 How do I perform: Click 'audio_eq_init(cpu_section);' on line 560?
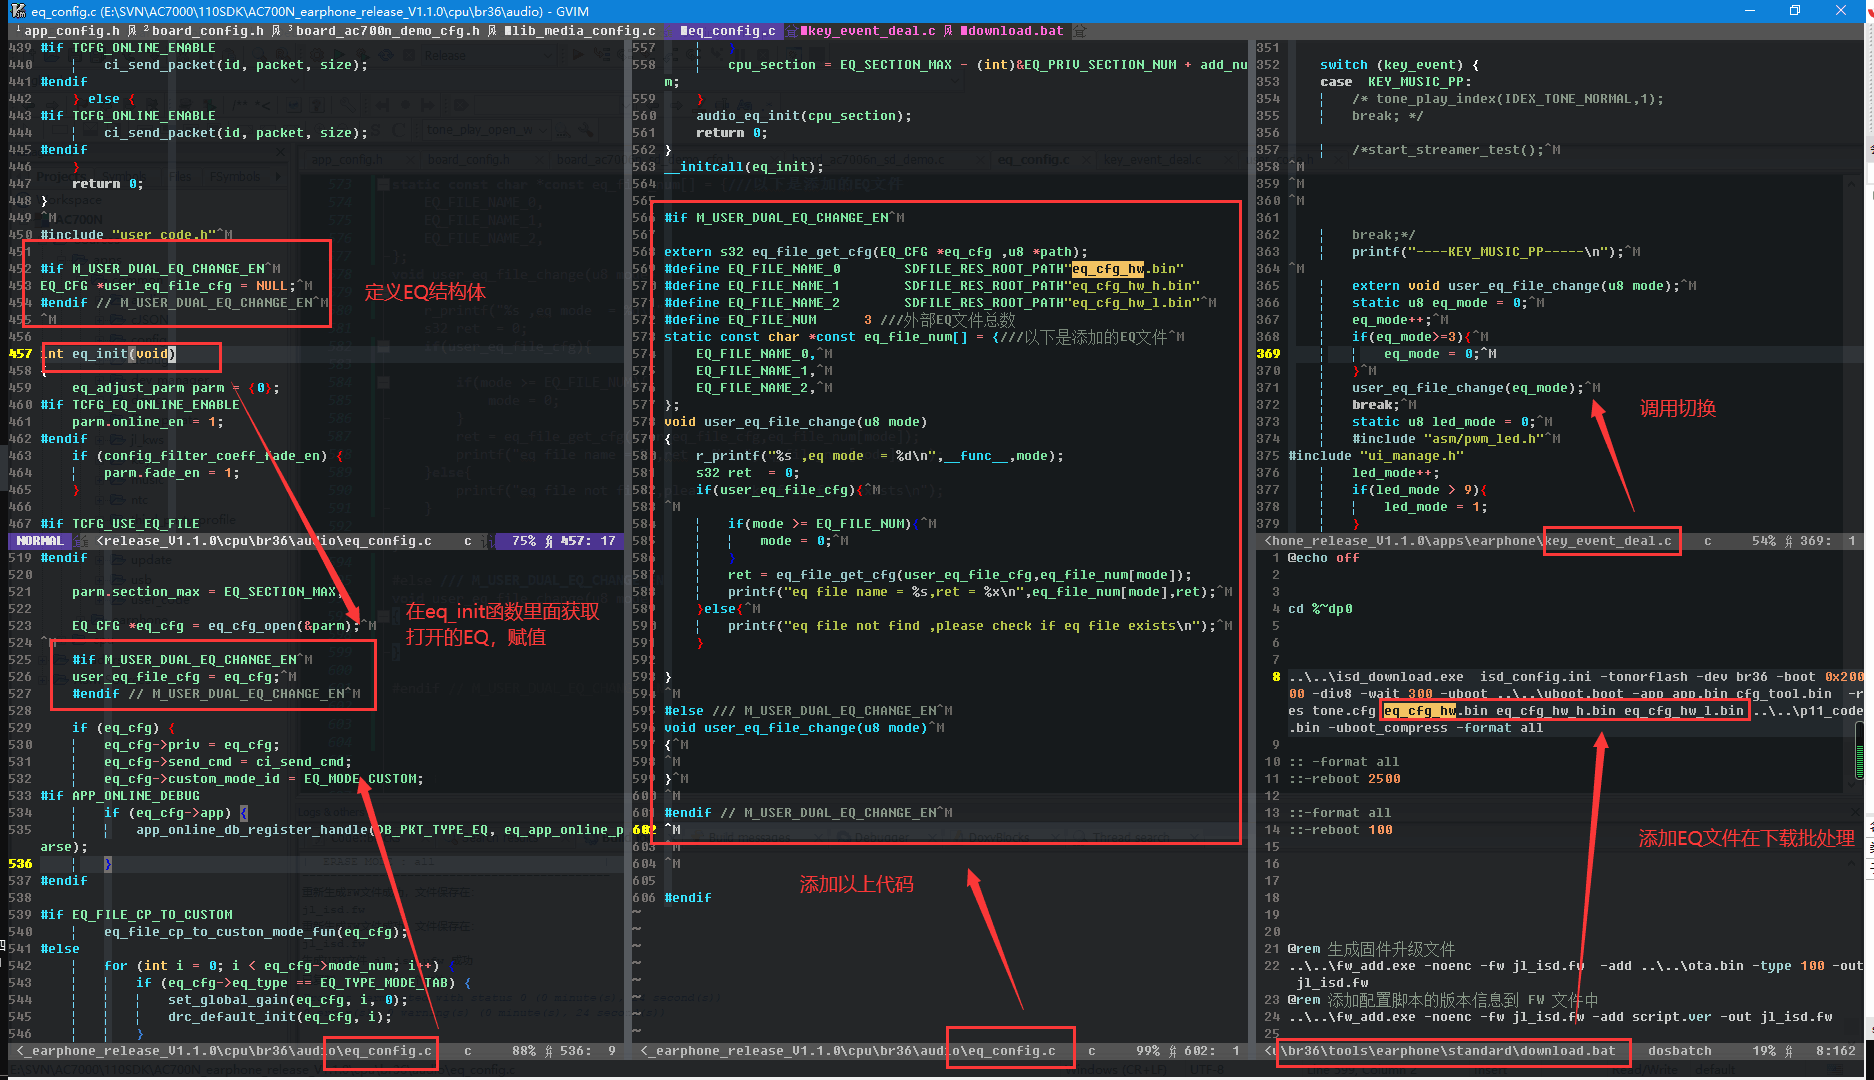coord(804,116)
